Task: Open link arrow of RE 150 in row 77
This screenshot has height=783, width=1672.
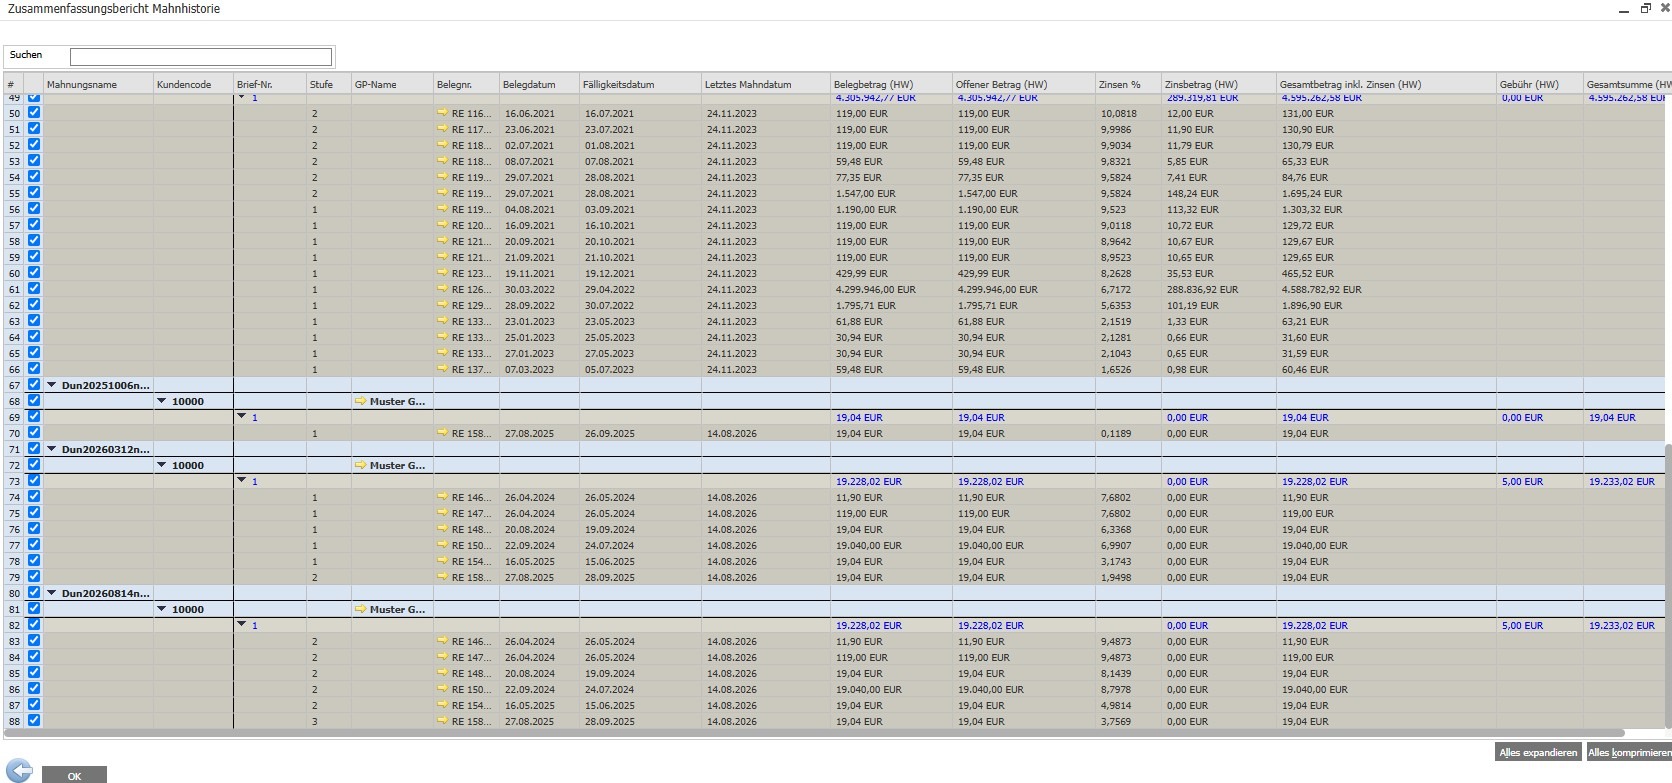Action: point(442,545)
